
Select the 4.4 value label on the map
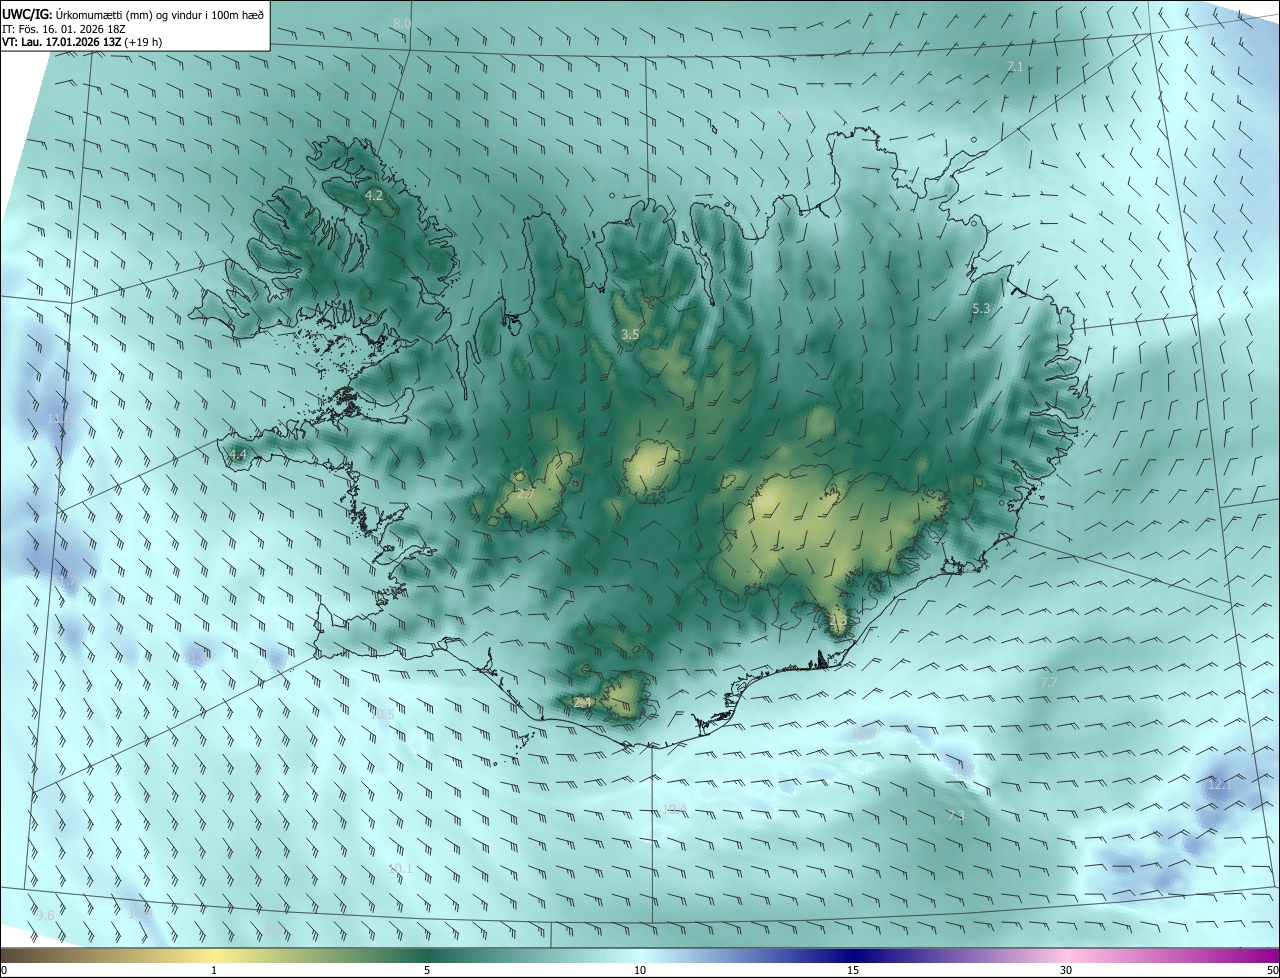pyautogui.click(x=237, y=455)
